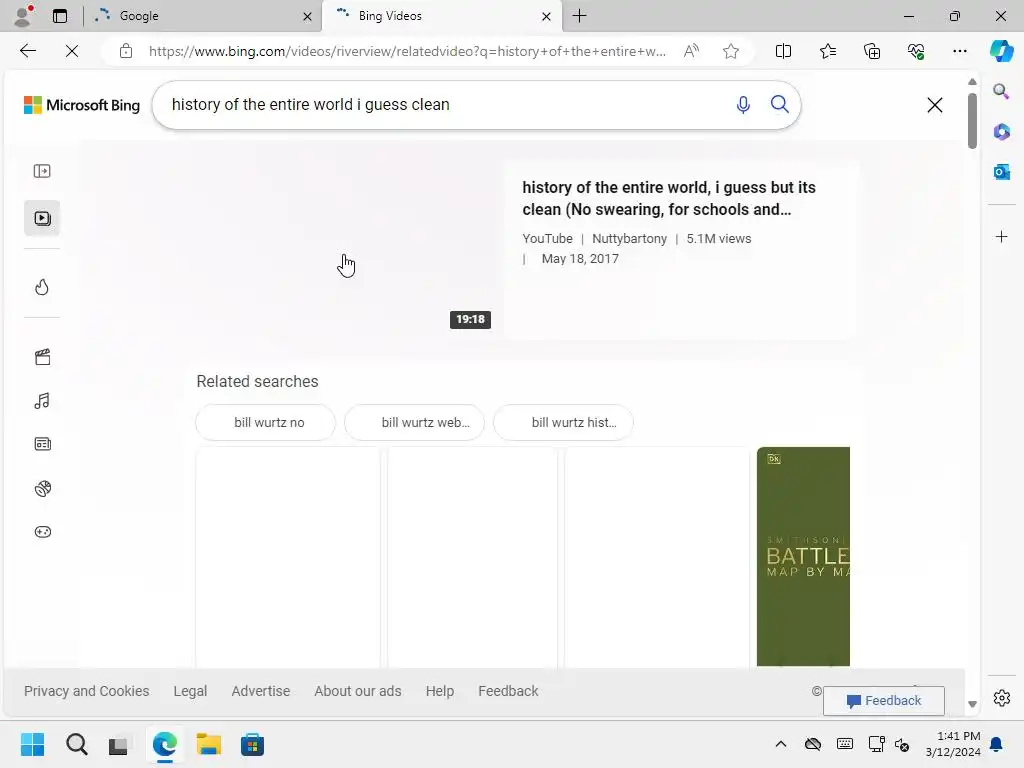Select related search bill wurtz no
Screen dimensions: 1024x768
pos(266,423)
